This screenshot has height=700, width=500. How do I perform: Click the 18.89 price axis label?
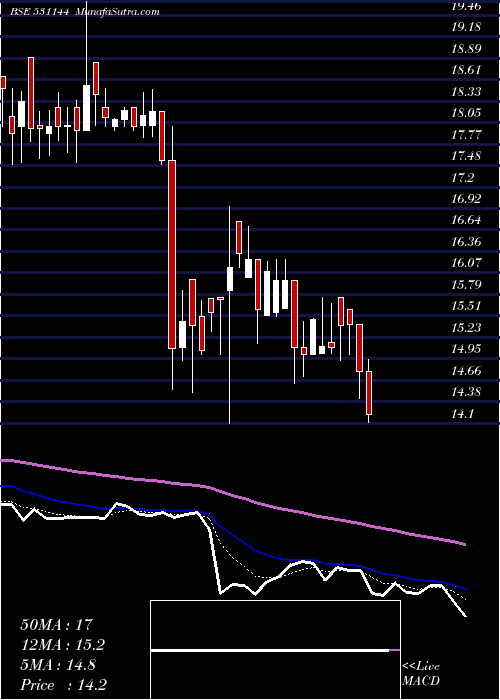click(x=465, y=49)
